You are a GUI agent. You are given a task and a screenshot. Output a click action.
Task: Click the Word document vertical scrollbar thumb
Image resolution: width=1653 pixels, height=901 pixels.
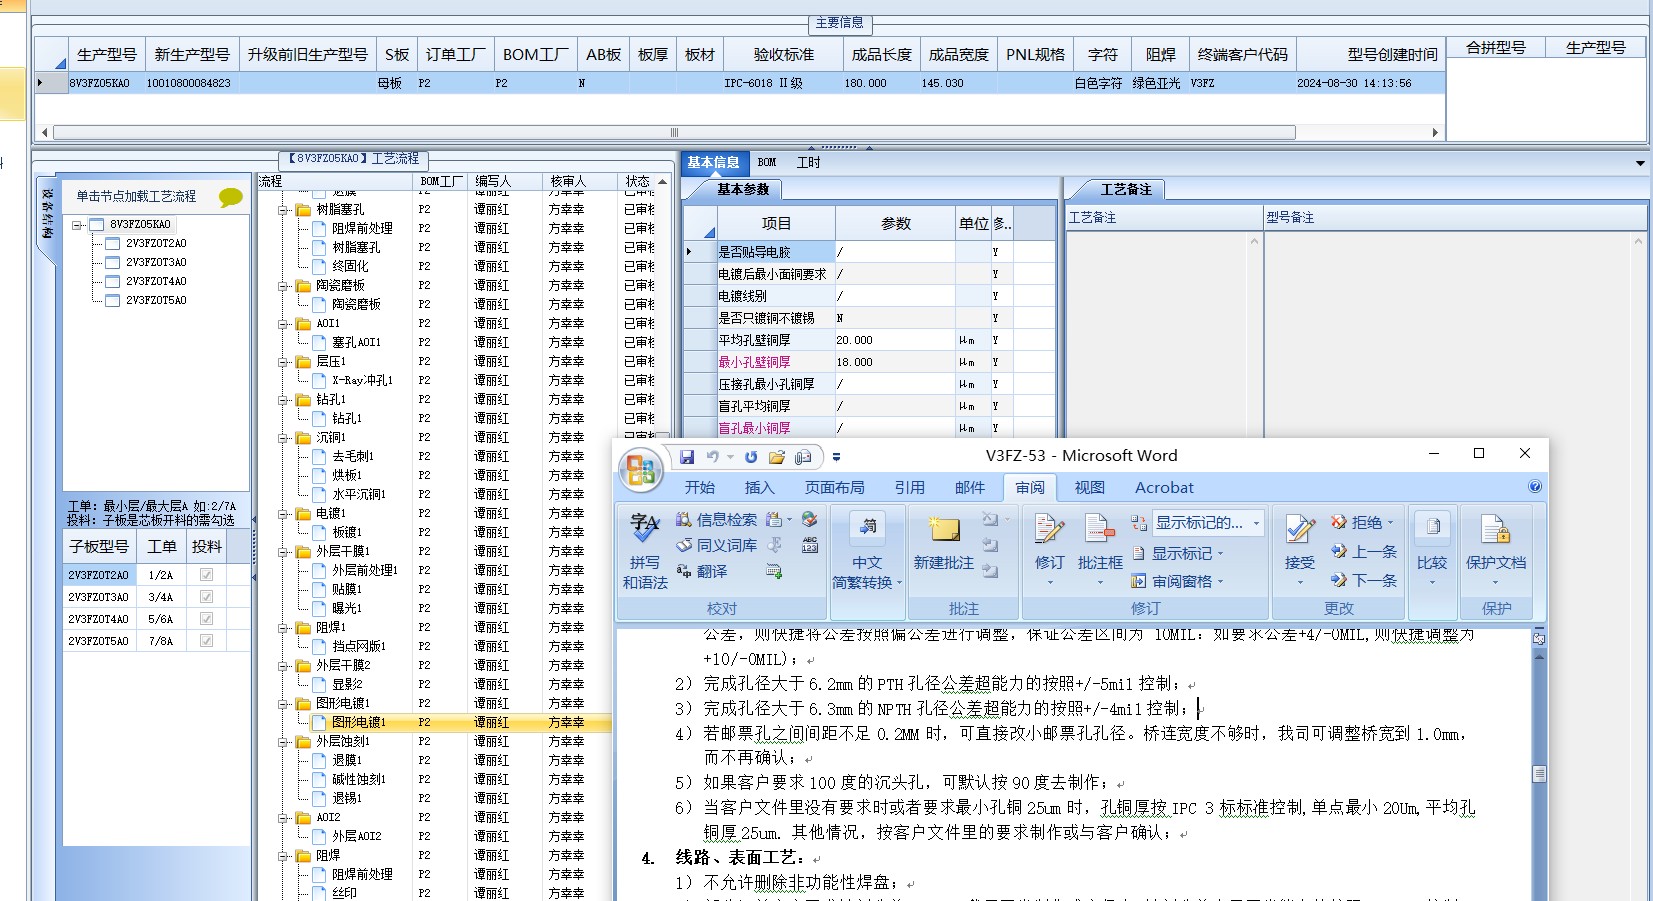click(x=1539, y=773)
